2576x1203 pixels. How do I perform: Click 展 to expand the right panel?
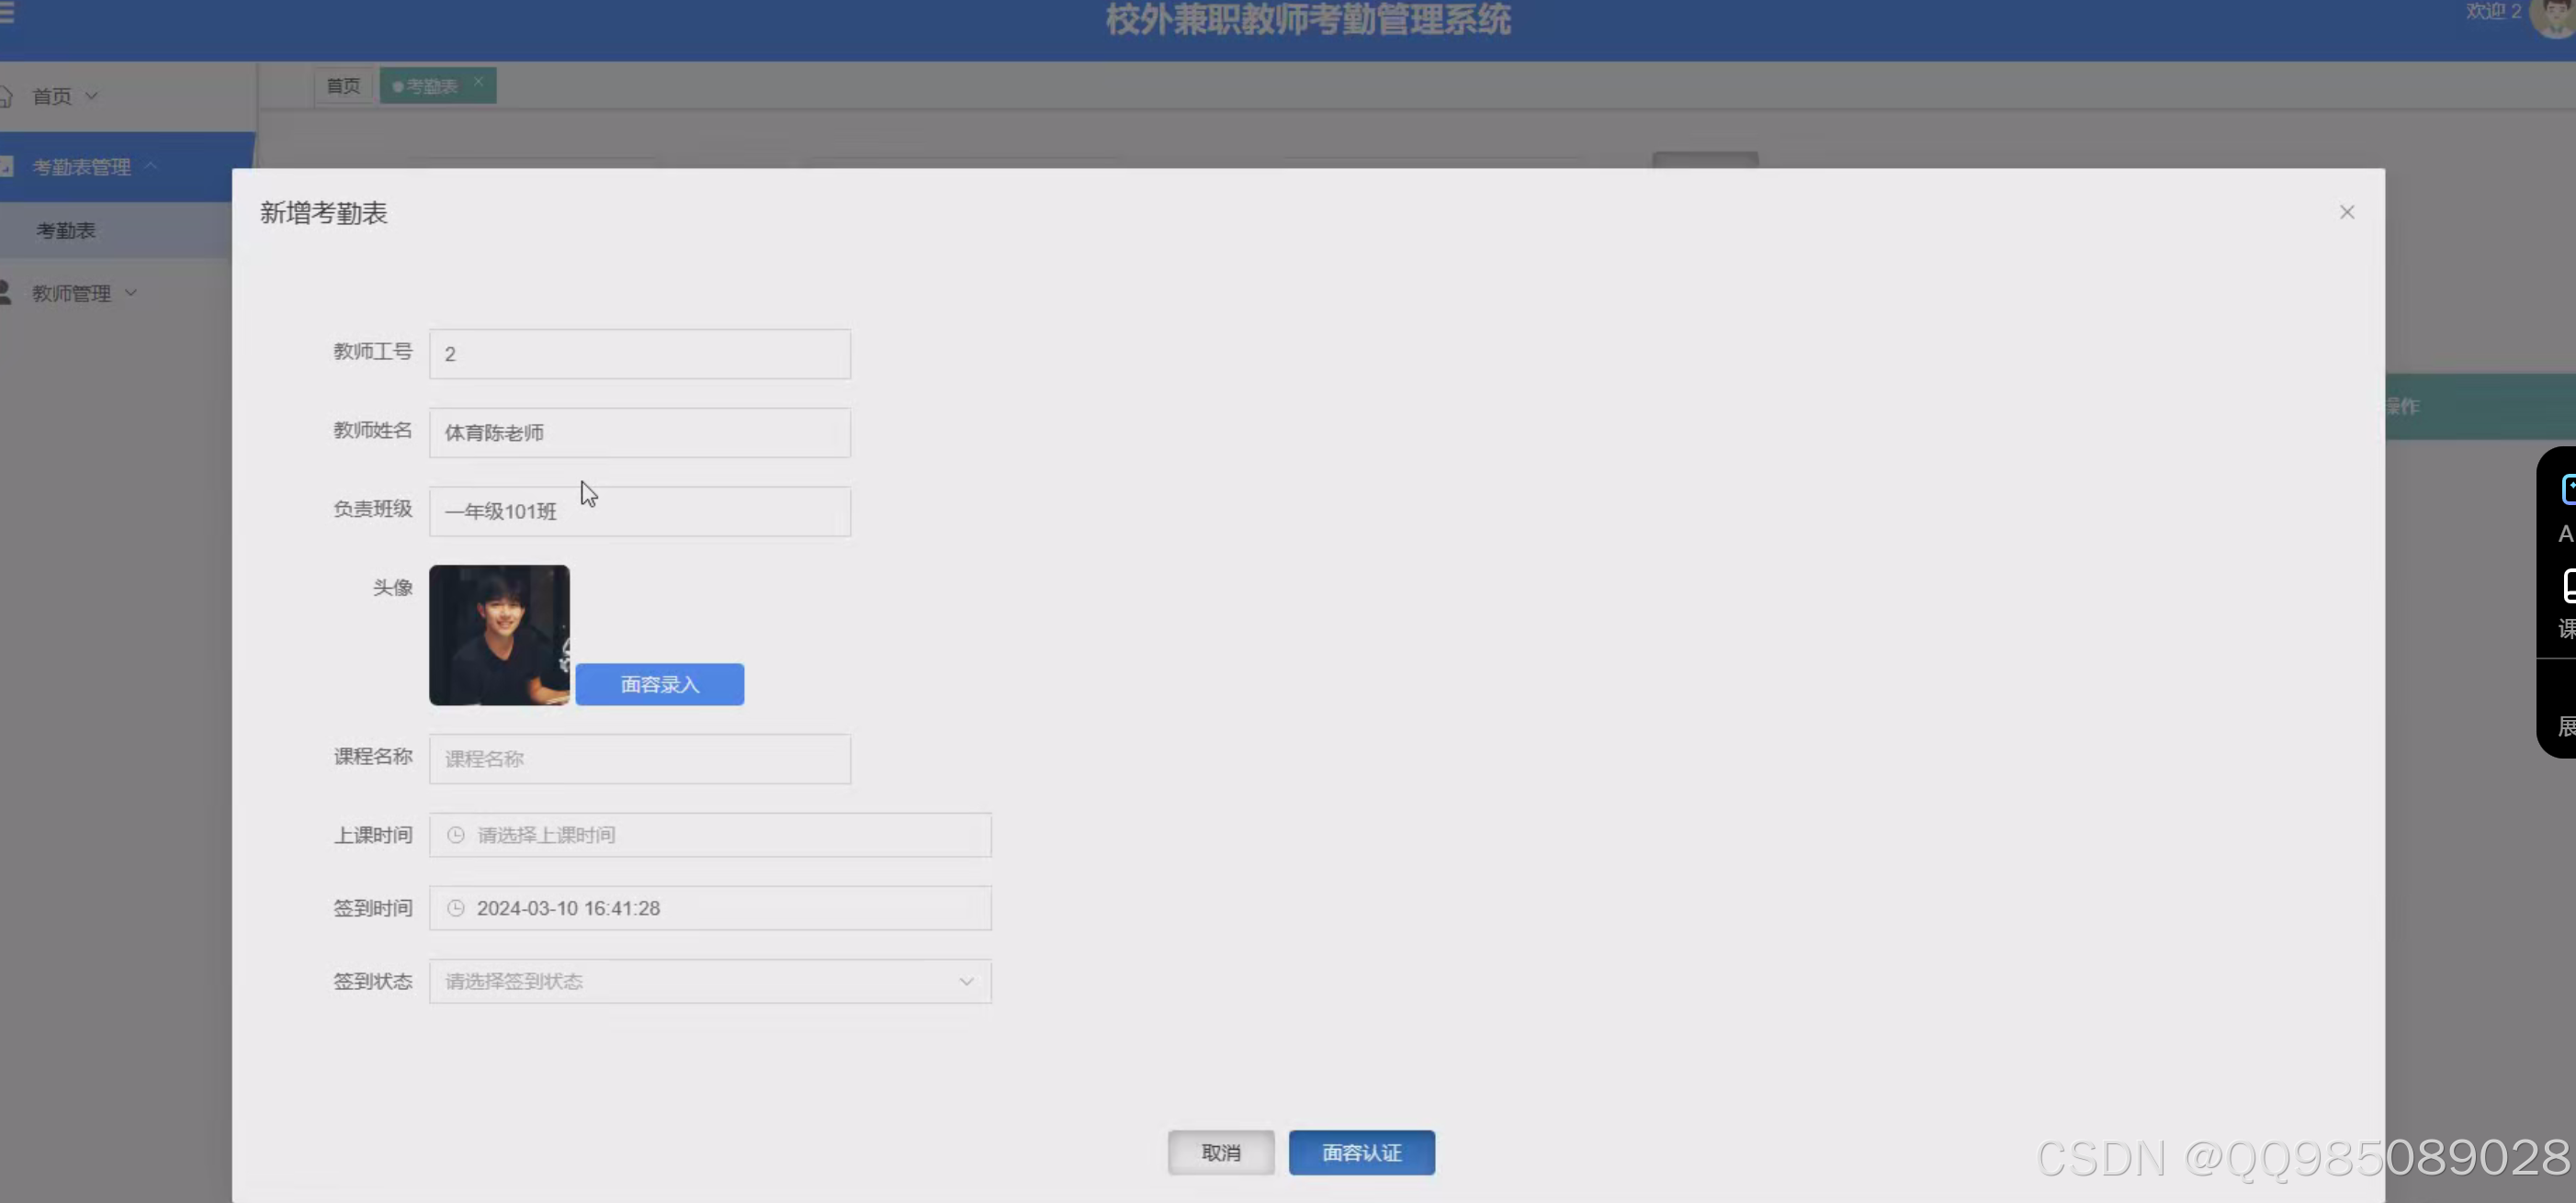tap(2564, 727)
